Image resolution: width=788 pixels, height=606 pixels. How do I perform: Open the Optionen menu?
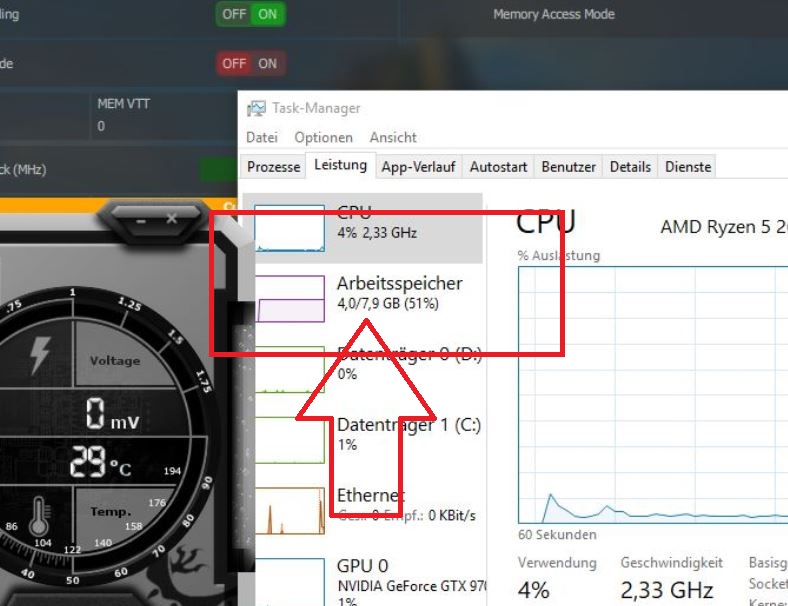coord(323,137)
